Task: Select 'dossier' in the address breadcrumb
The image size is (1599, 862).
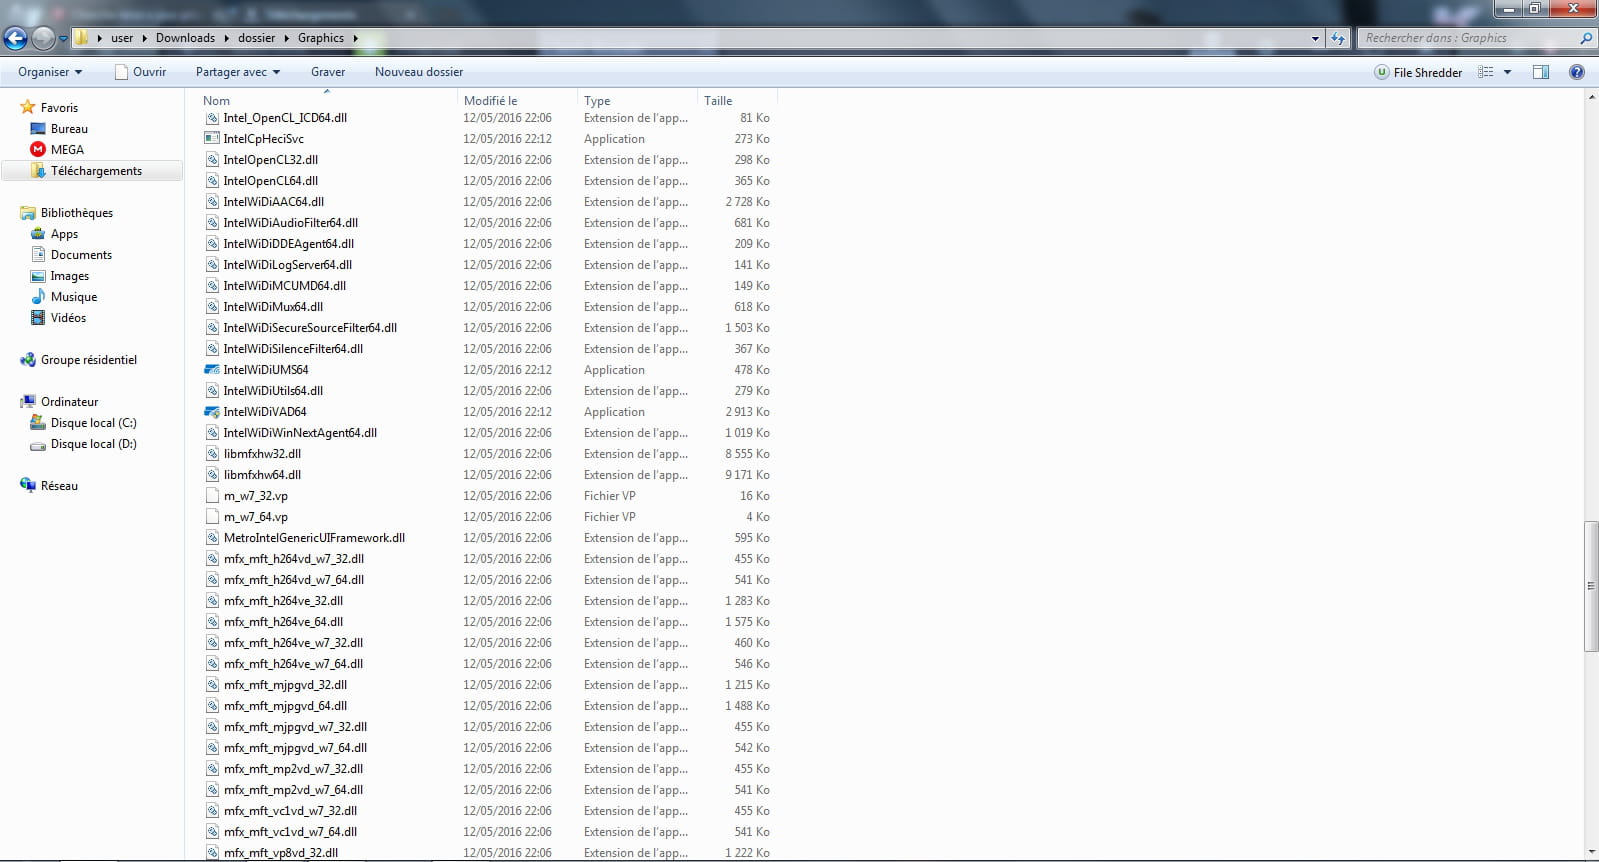Action: (x=256, y=38)
